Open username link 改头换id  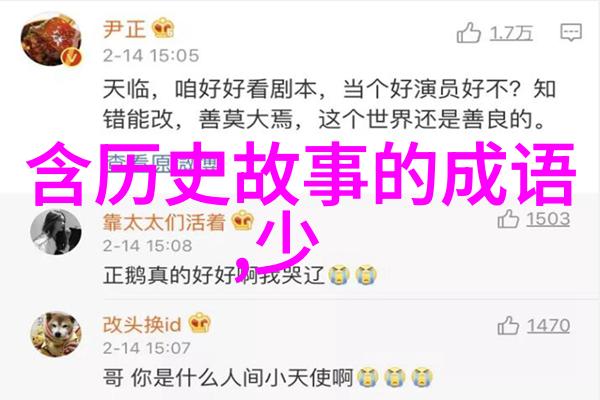(x=142, y=325)
